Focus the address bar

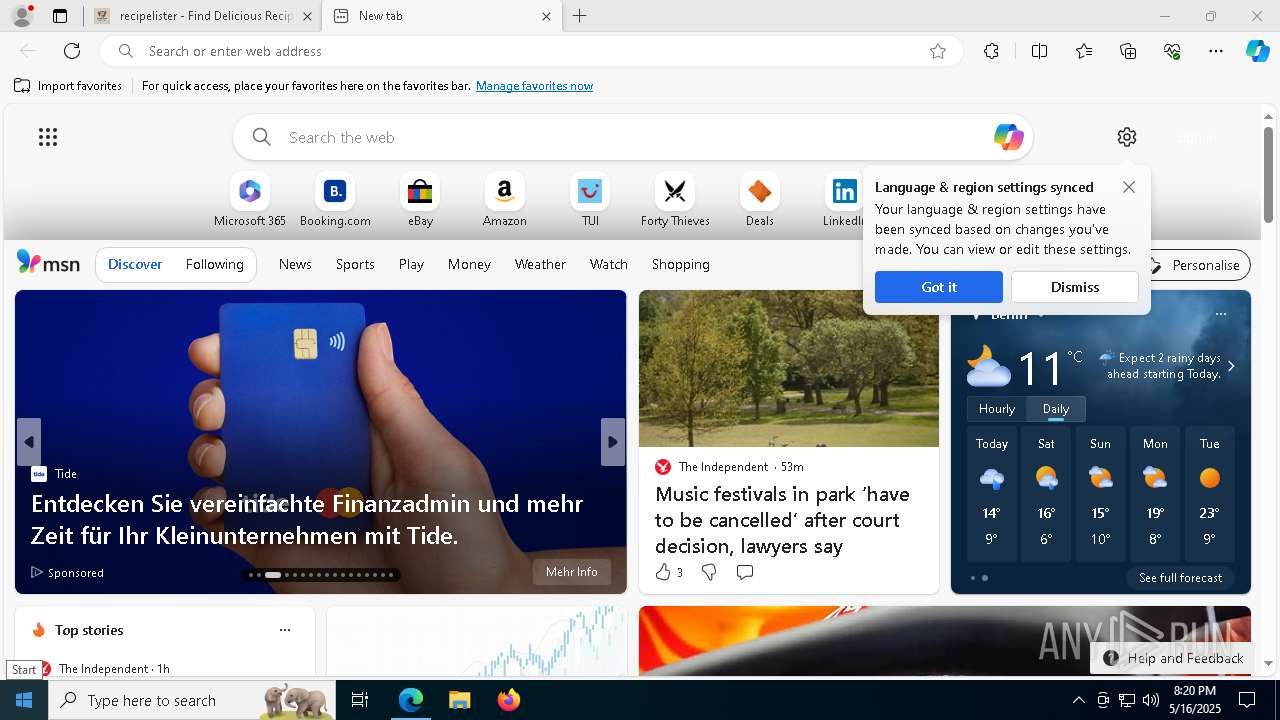click(530, 51)
